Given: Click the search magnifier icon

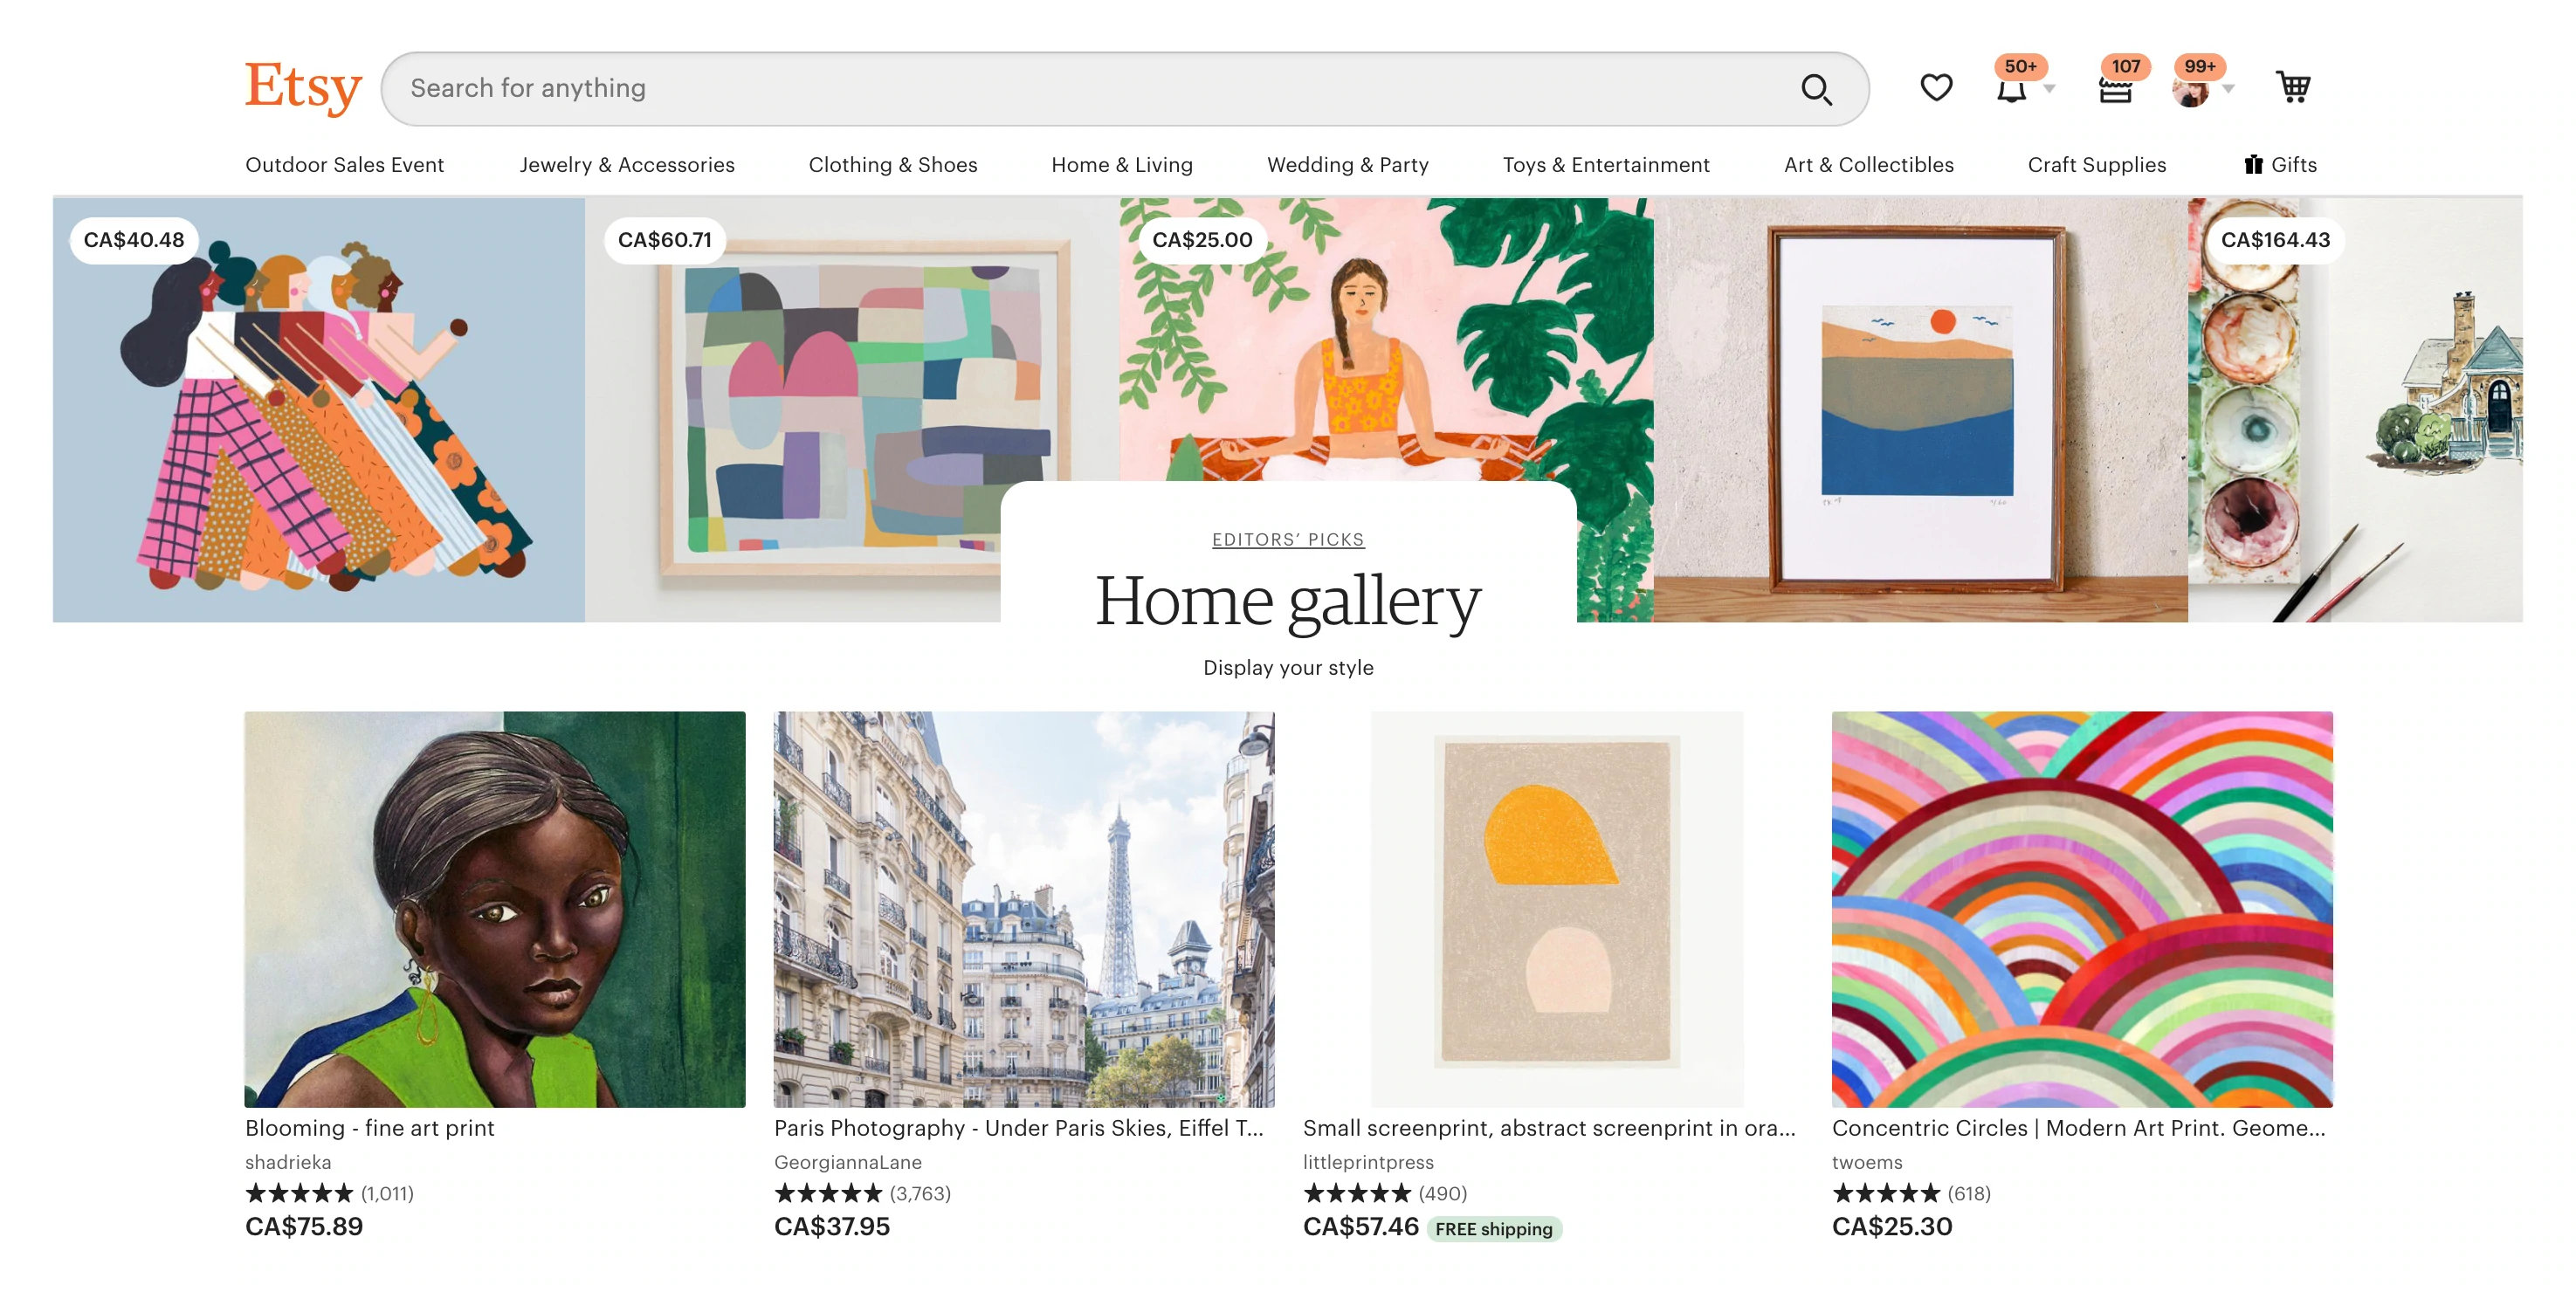Looking at the screenshot, I should pos(1815,89).
